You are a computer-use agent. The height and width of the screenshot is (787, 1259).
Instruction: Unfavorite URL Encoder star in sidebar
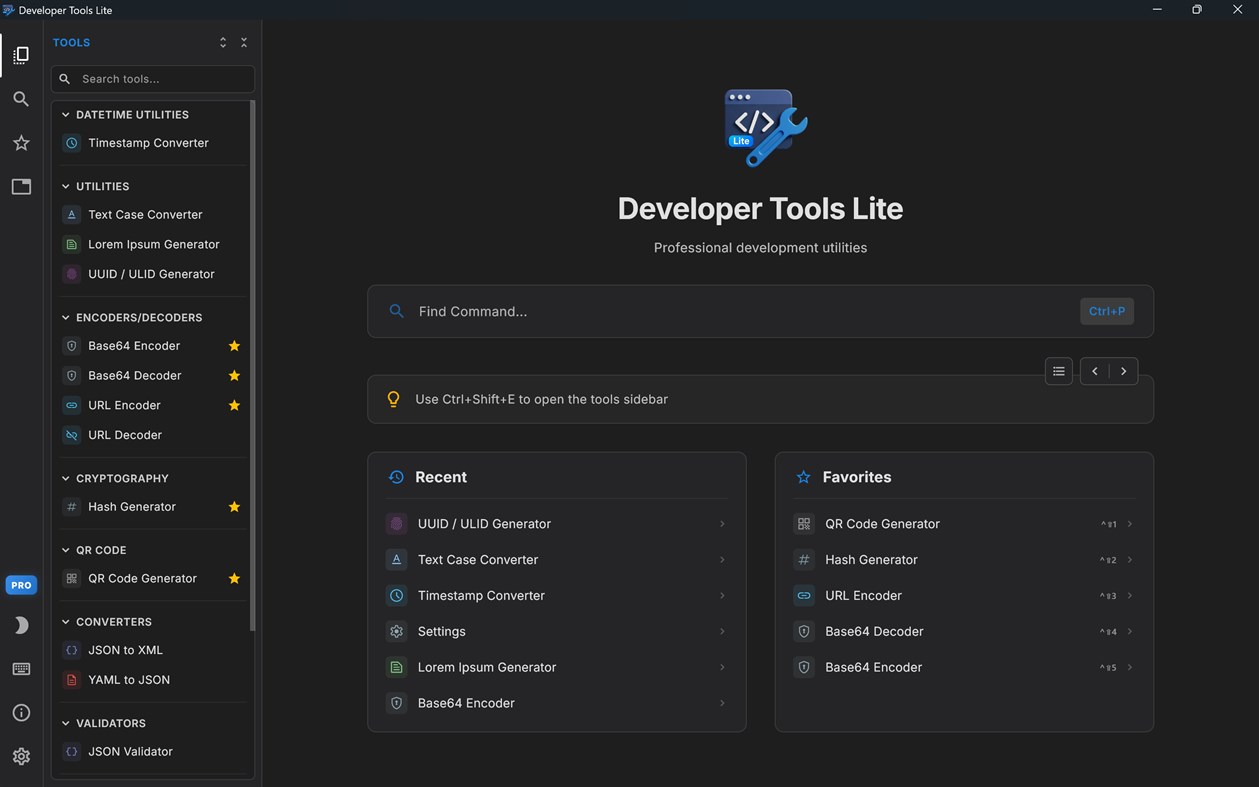click(234, 406)
